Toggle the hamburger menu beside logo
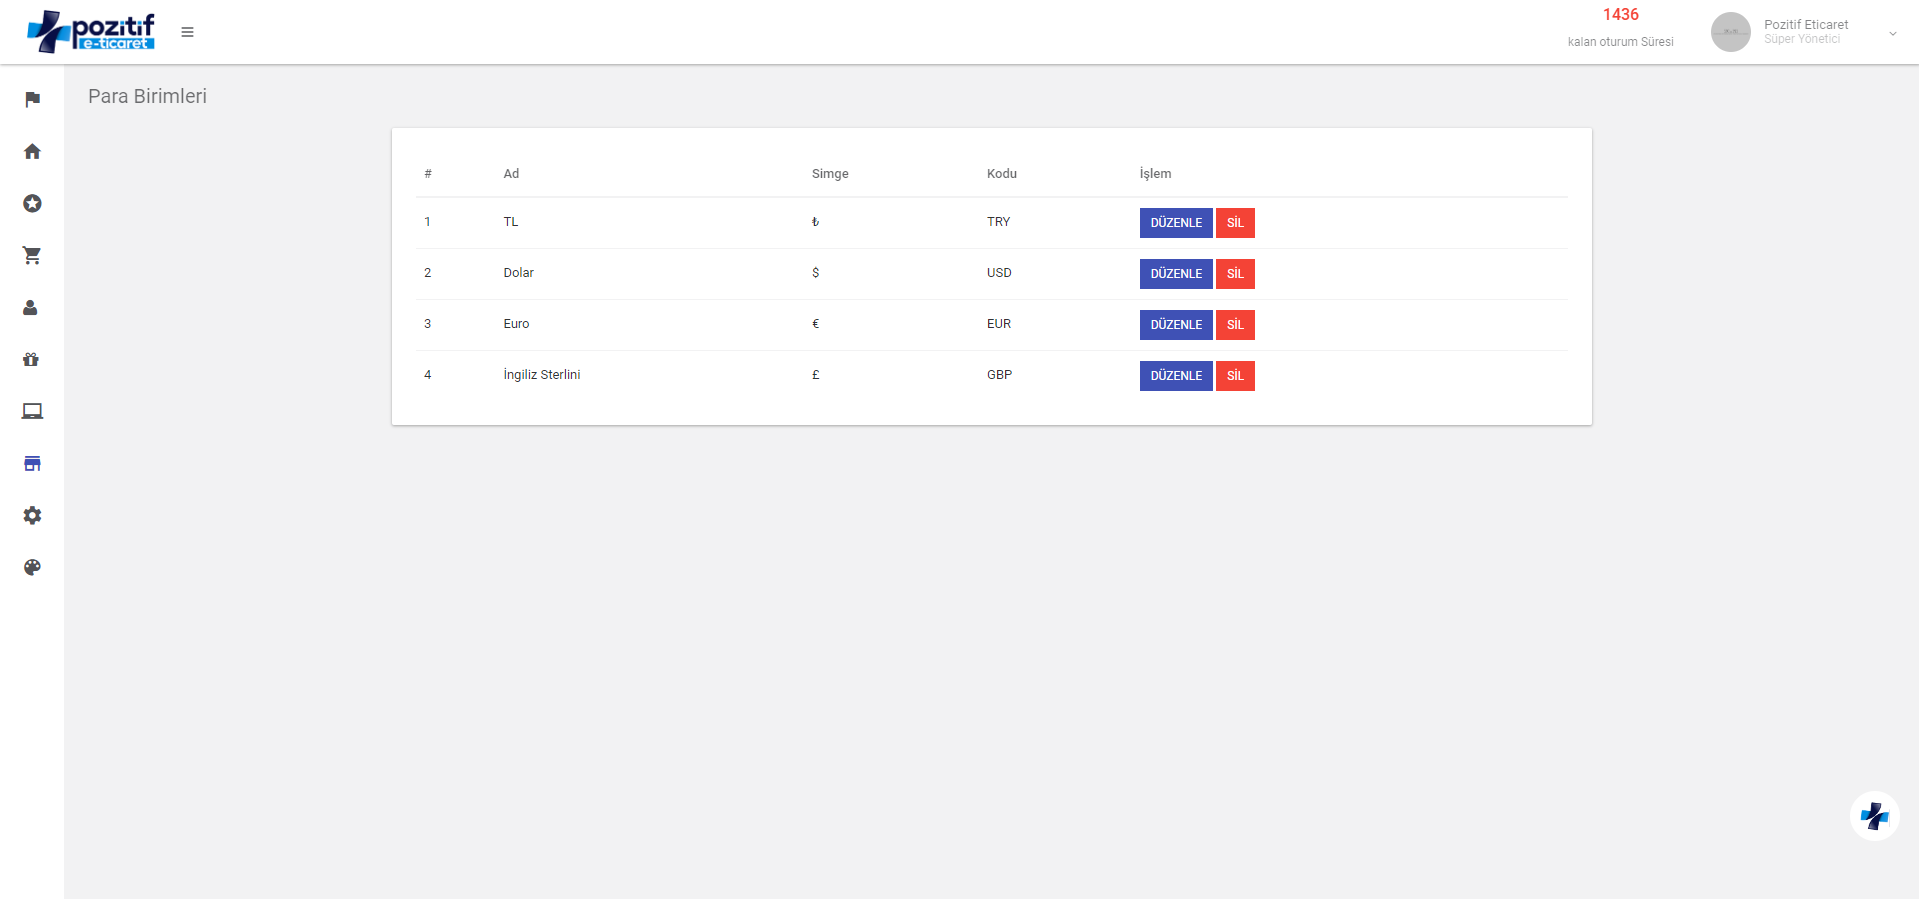 187,32
